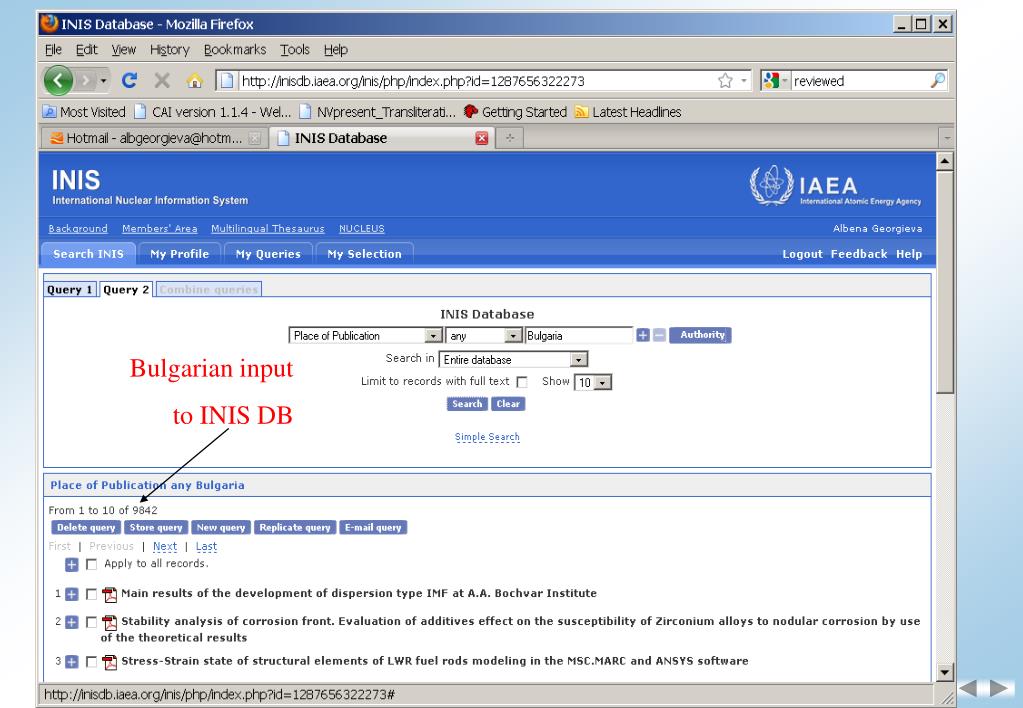The image size is (1023, 708).
Task: Open the Tools menu
Action: tap(295, 50)
